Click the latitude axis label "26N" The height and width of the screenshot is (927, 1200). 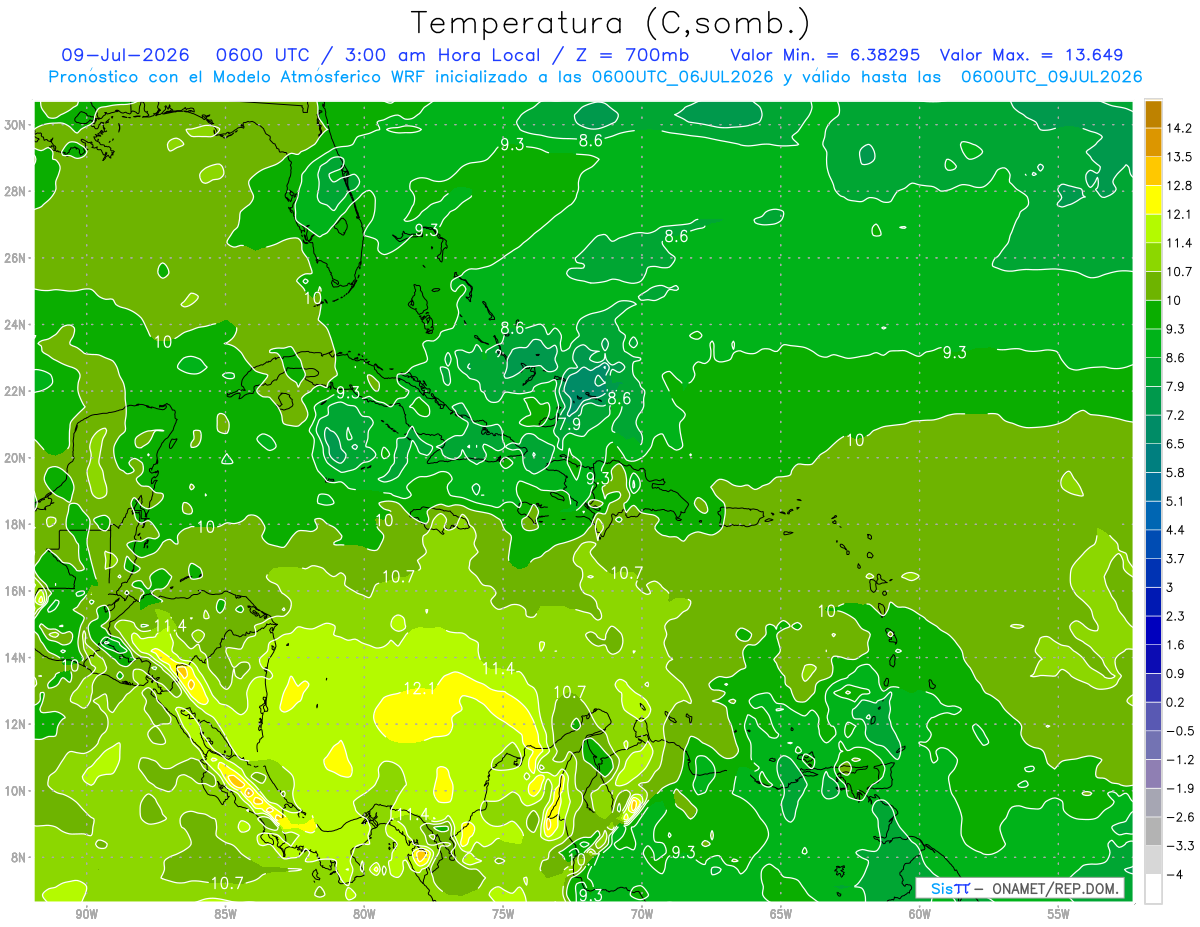(17, 258)
